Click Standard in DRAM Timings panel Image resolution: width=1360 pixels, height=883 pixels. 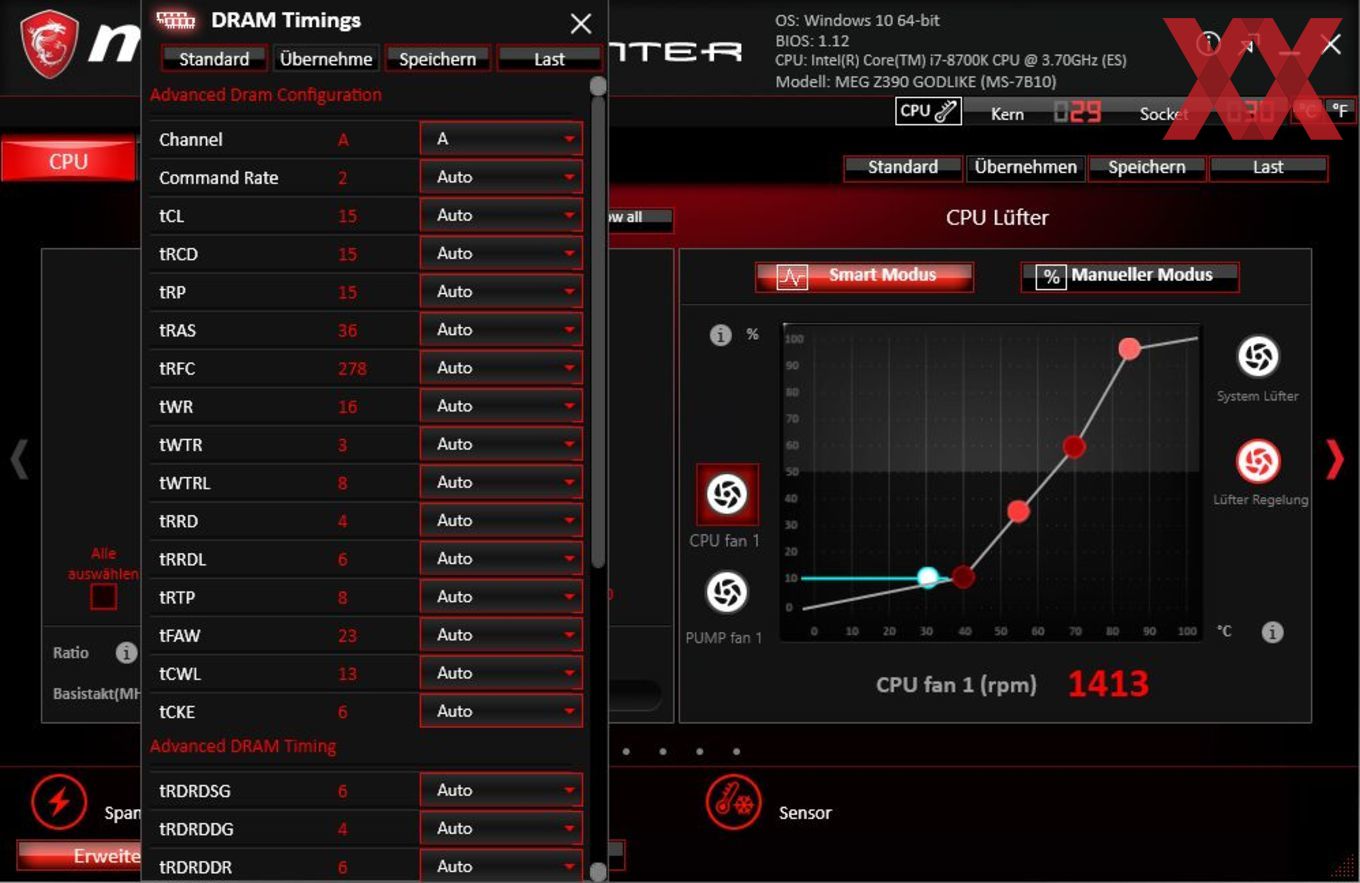[214, 59]
